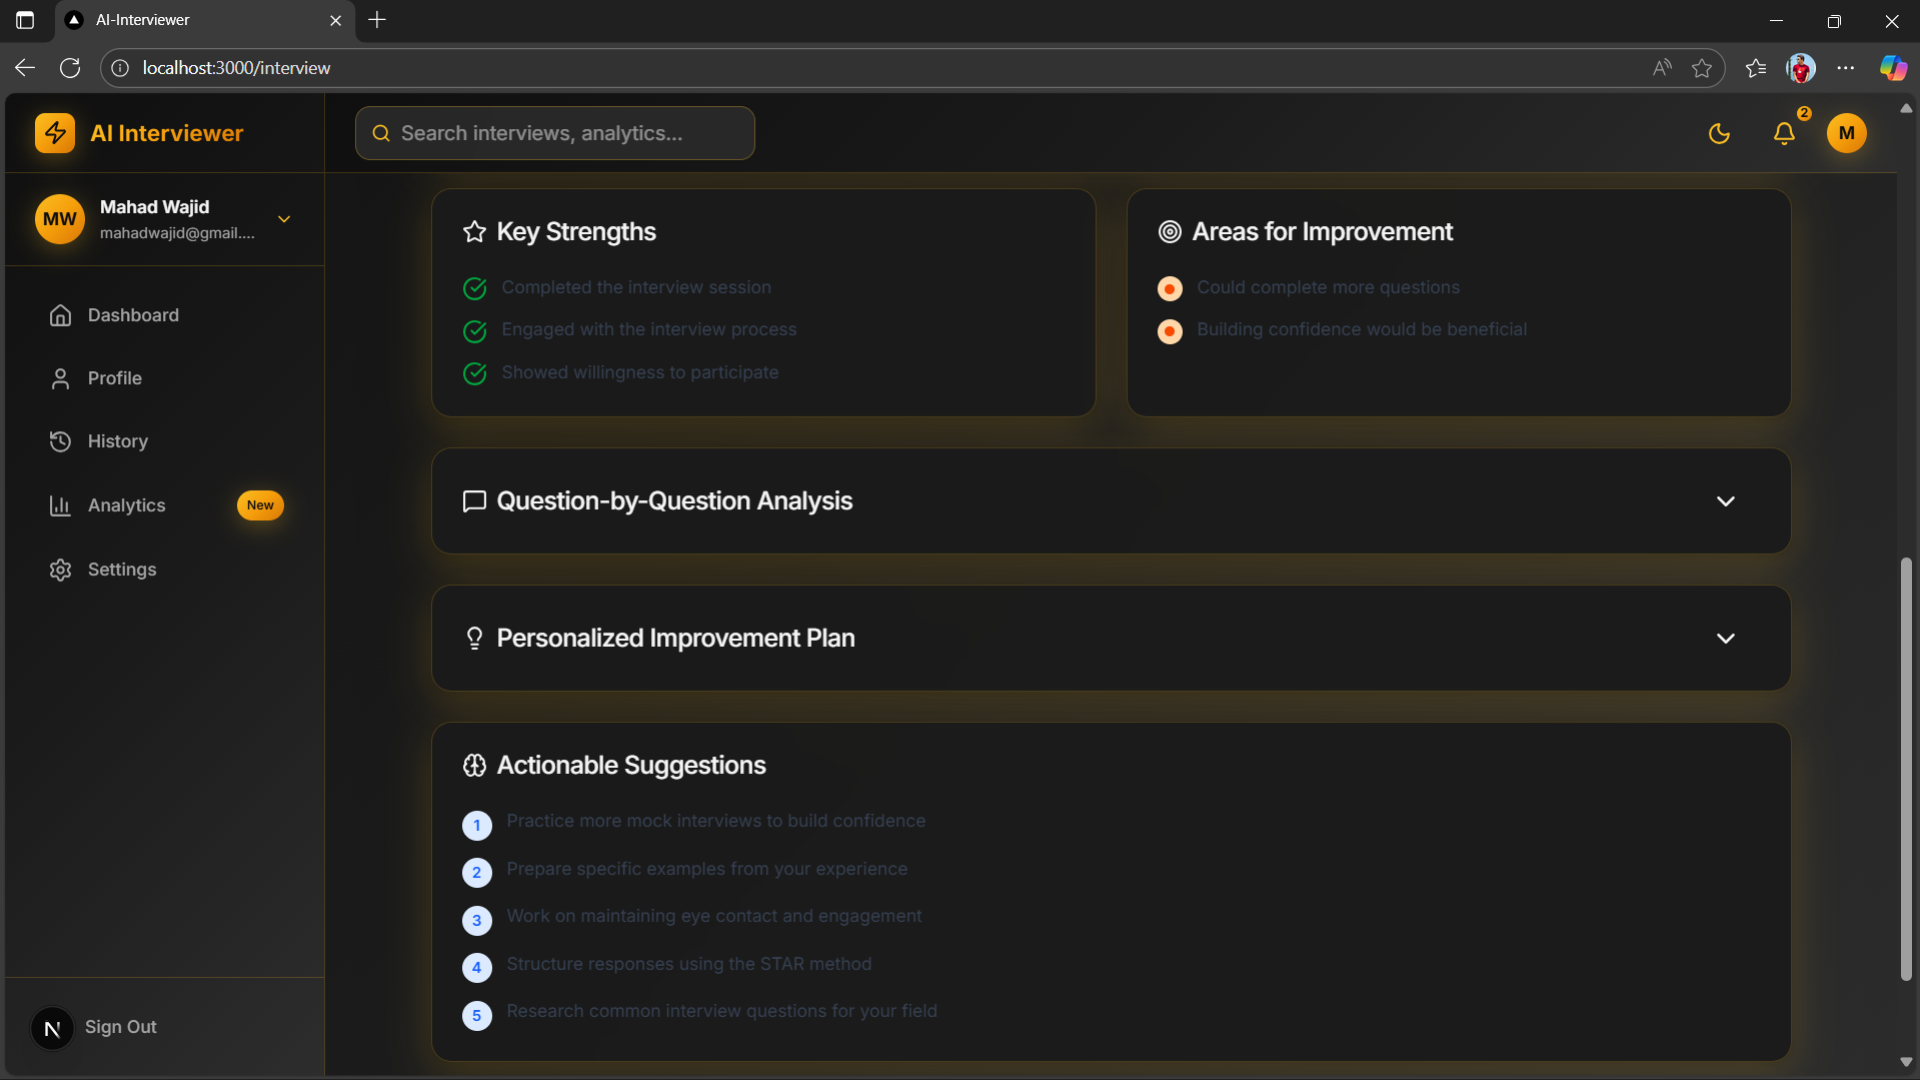Click the AI Interviewer lightning bolt logo
1920x1080 pixels.
click(x=55, y=133)
